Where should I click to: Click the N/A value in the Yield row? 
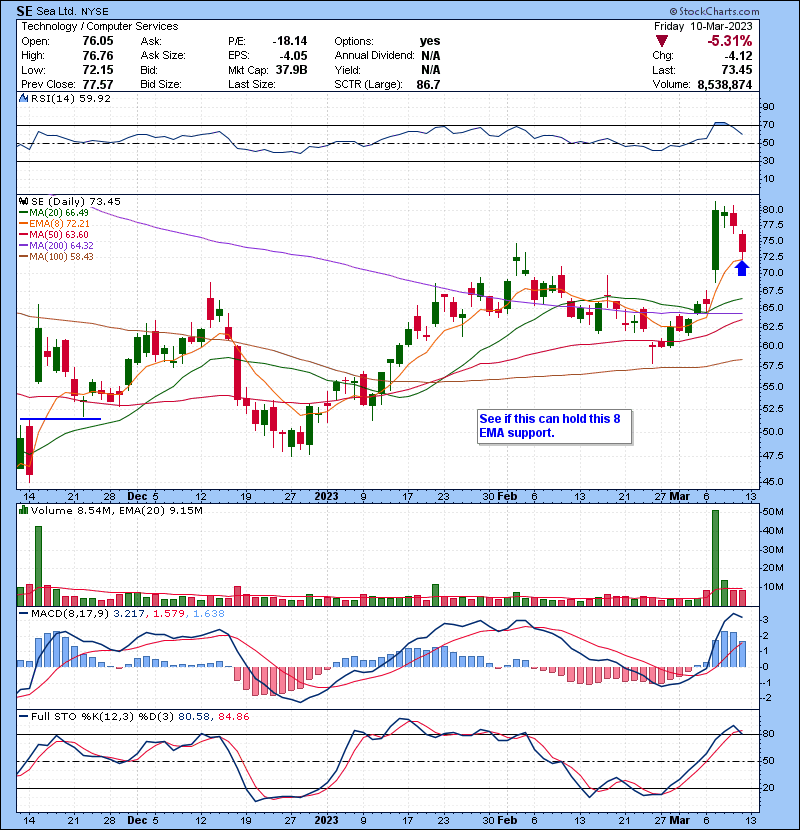431,70
